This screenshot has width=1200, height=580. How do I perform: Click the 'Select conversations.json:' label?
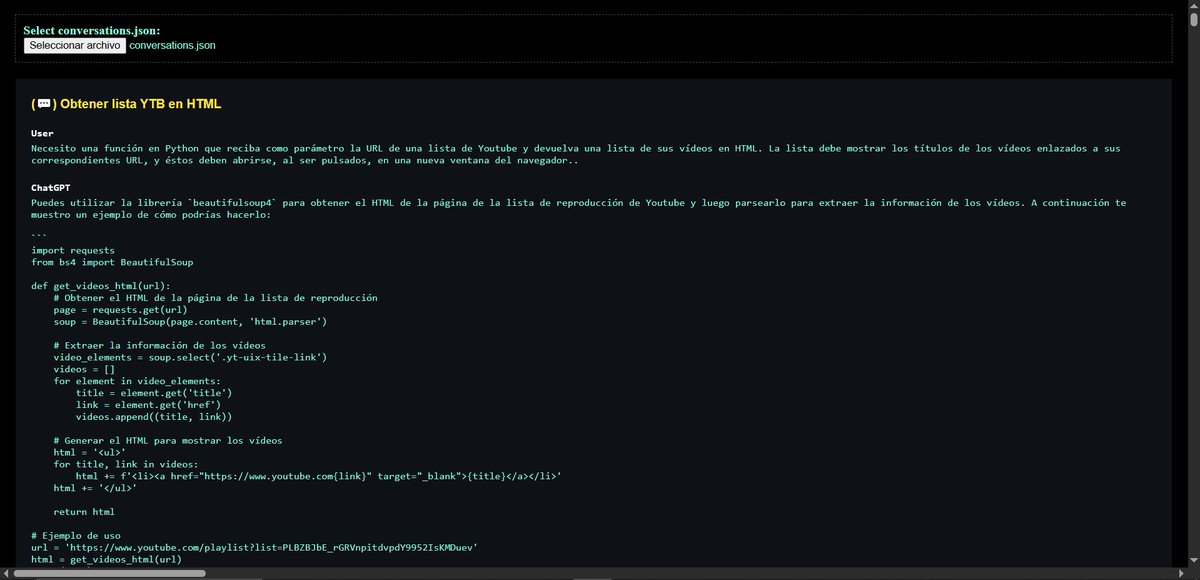pos(92,30)
